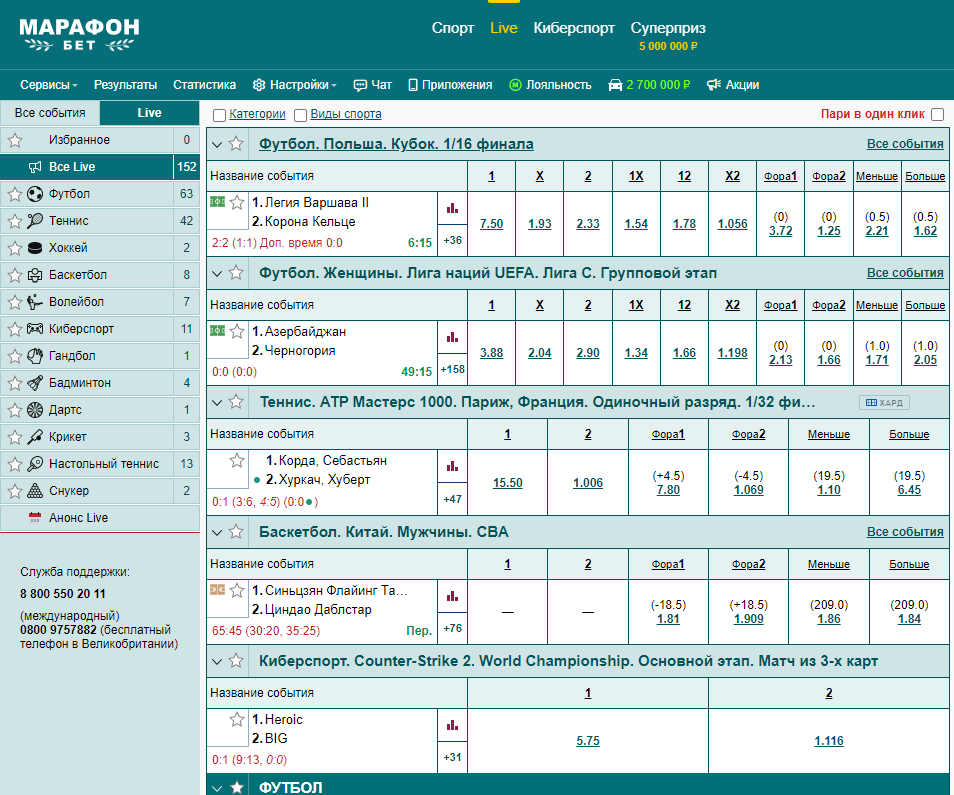
Task: Open the Акции promotions link
Action: [x=733, y=85]
